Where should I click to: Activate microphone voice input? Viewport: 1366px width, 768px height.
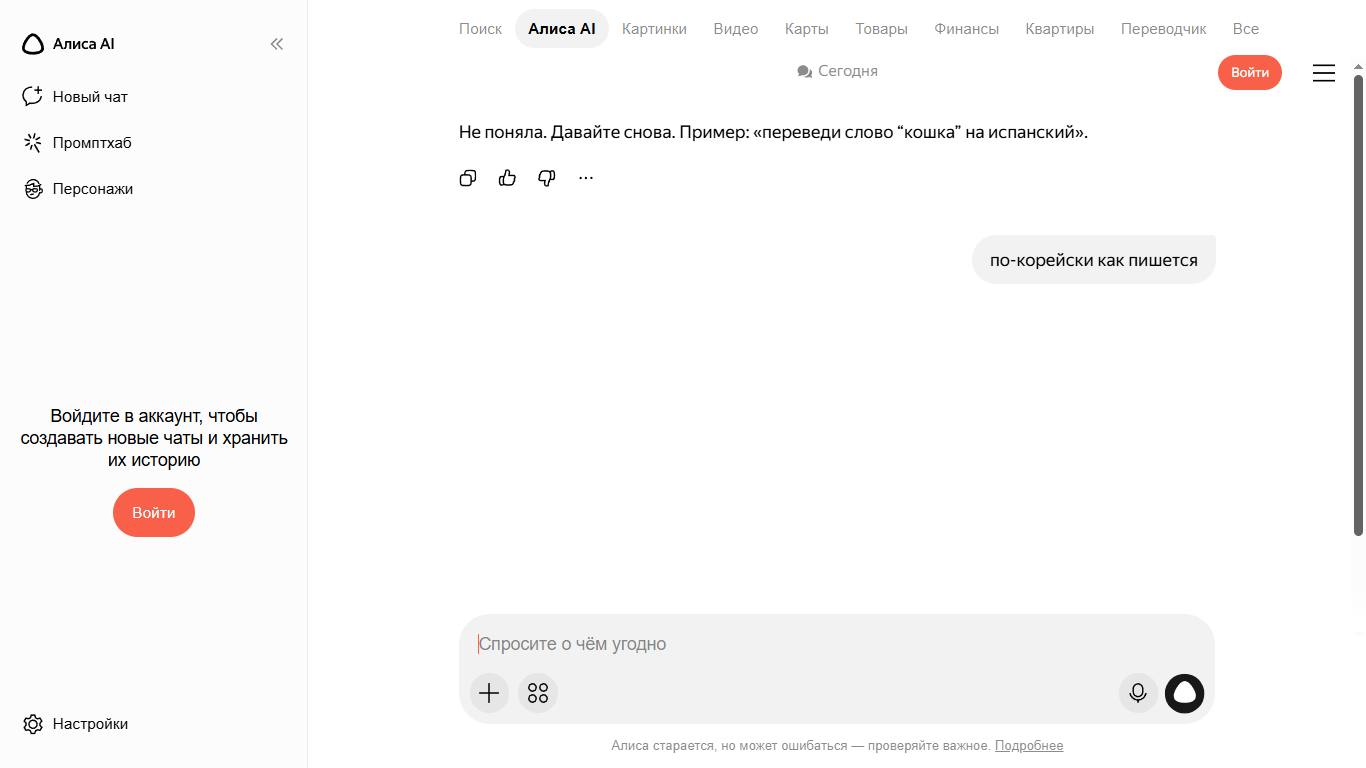pyautogui.click(x=1138, y=693)
